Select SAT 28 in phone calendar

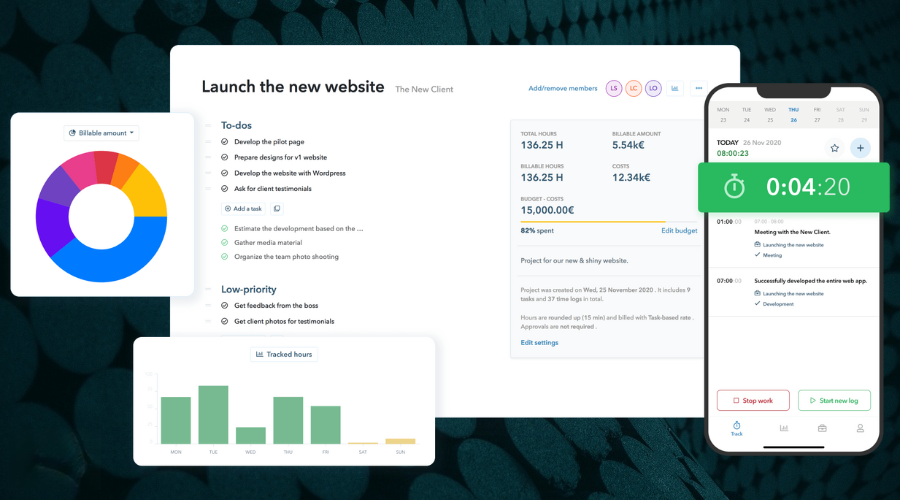point(840,115)
